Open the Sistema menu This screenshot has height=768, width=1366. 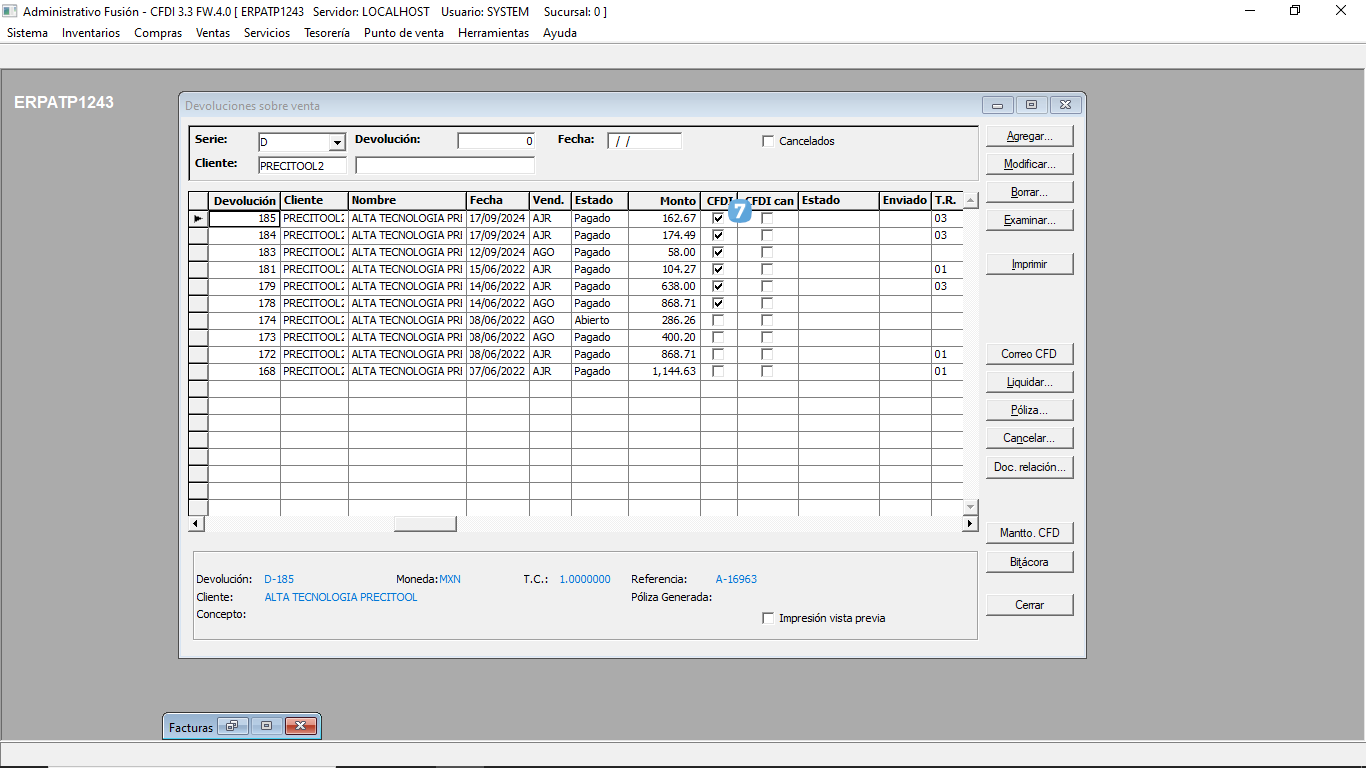(27, 33)
